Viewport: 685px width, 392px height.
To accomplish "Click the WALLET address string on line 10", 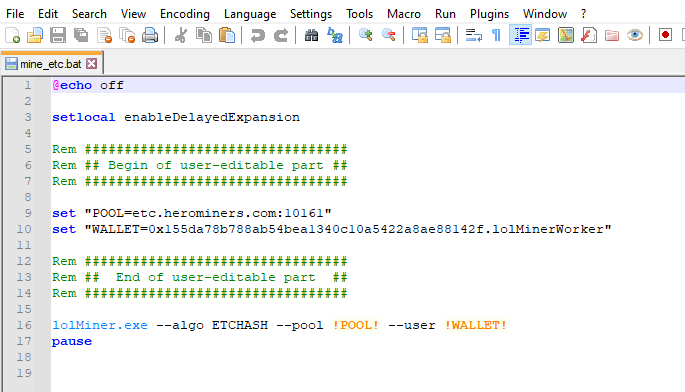I will [348, 229].
